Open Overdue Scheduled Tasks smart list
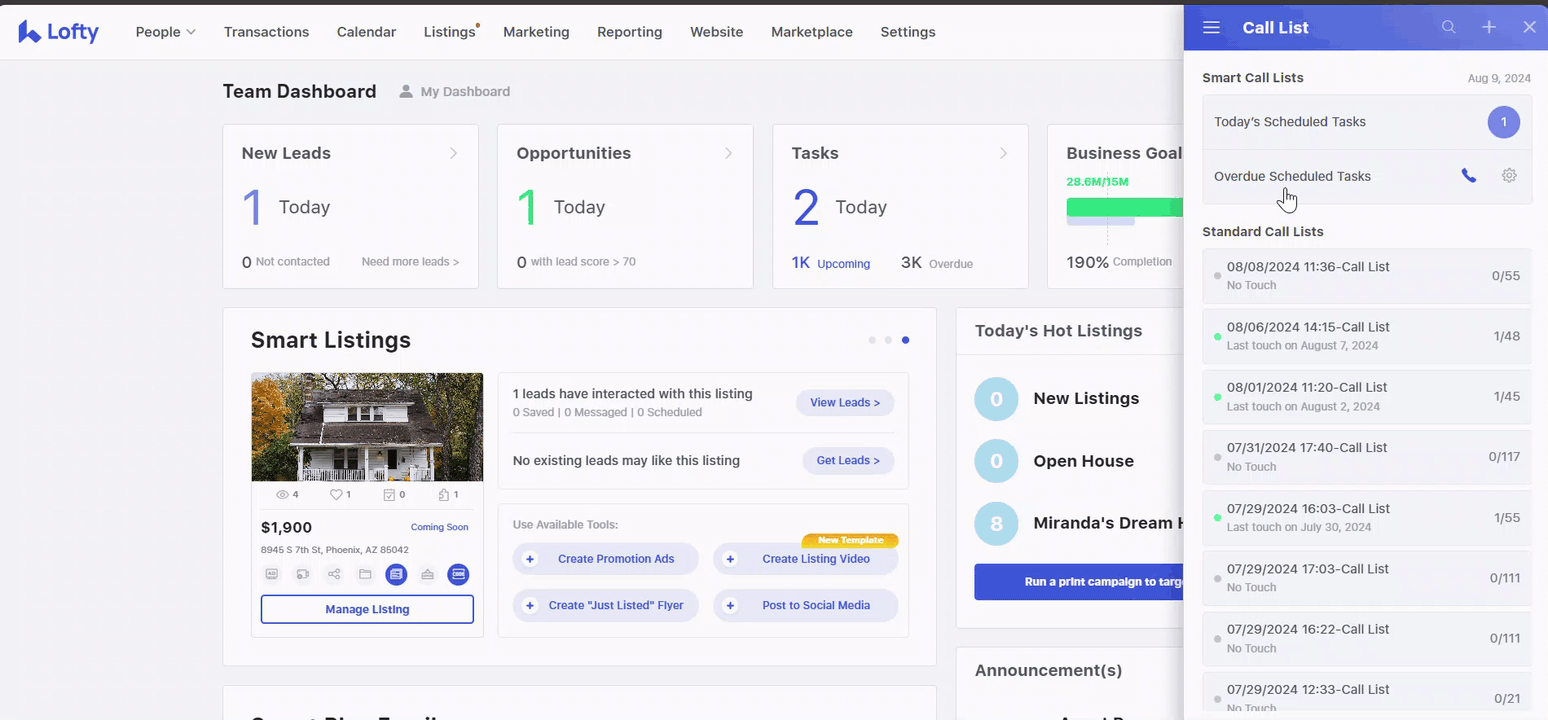The height and width of the screenshot is (720, 1548). [x=1367, y=176]
